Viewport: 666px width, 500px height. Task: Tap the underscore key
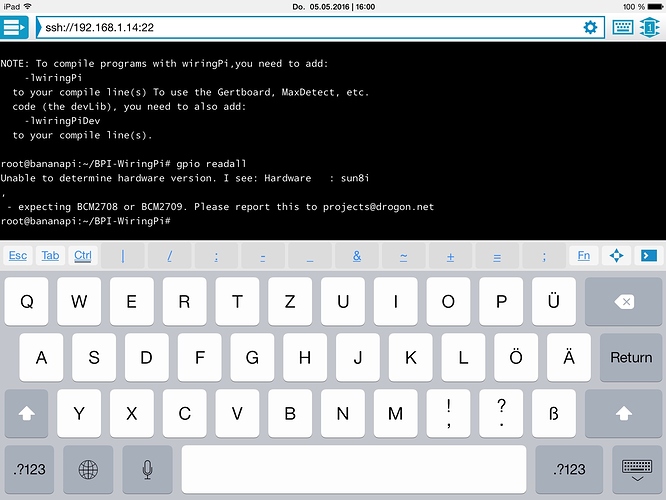point(310,256)
